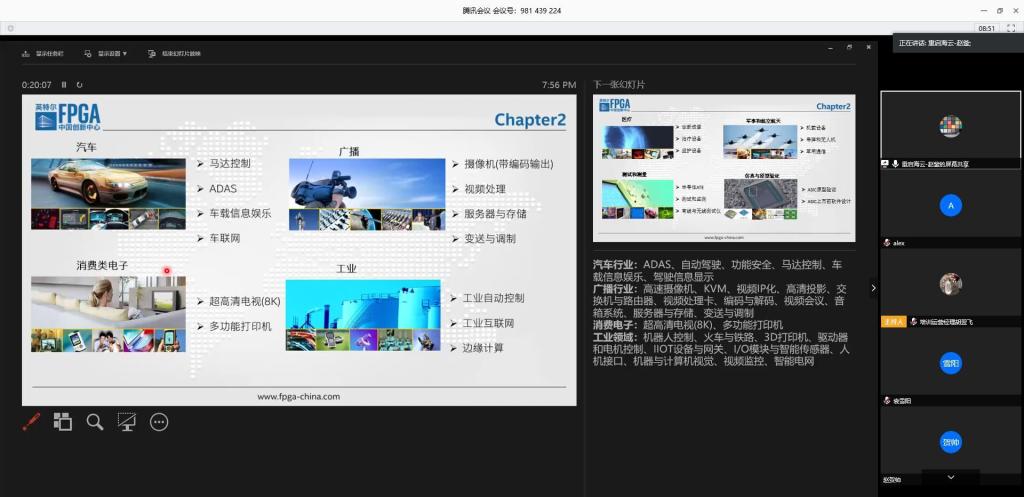
Task: Restart the presentation timer
Action: point(79,85)
